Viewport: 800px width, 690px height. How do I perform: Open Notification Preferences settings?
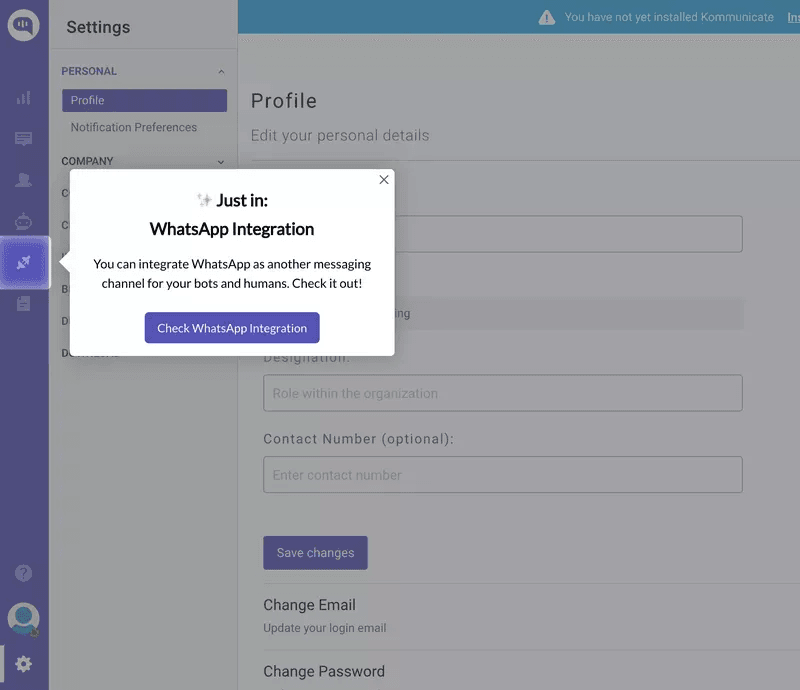pyautogui.click(x=134, y=127)
